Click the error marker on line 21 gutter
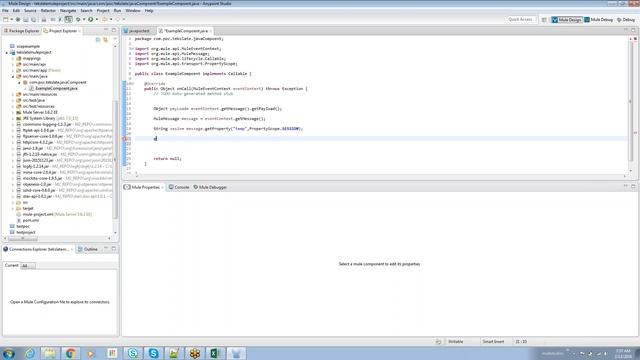The width and height of the screenshot is (640, 360). pos(124,139)
